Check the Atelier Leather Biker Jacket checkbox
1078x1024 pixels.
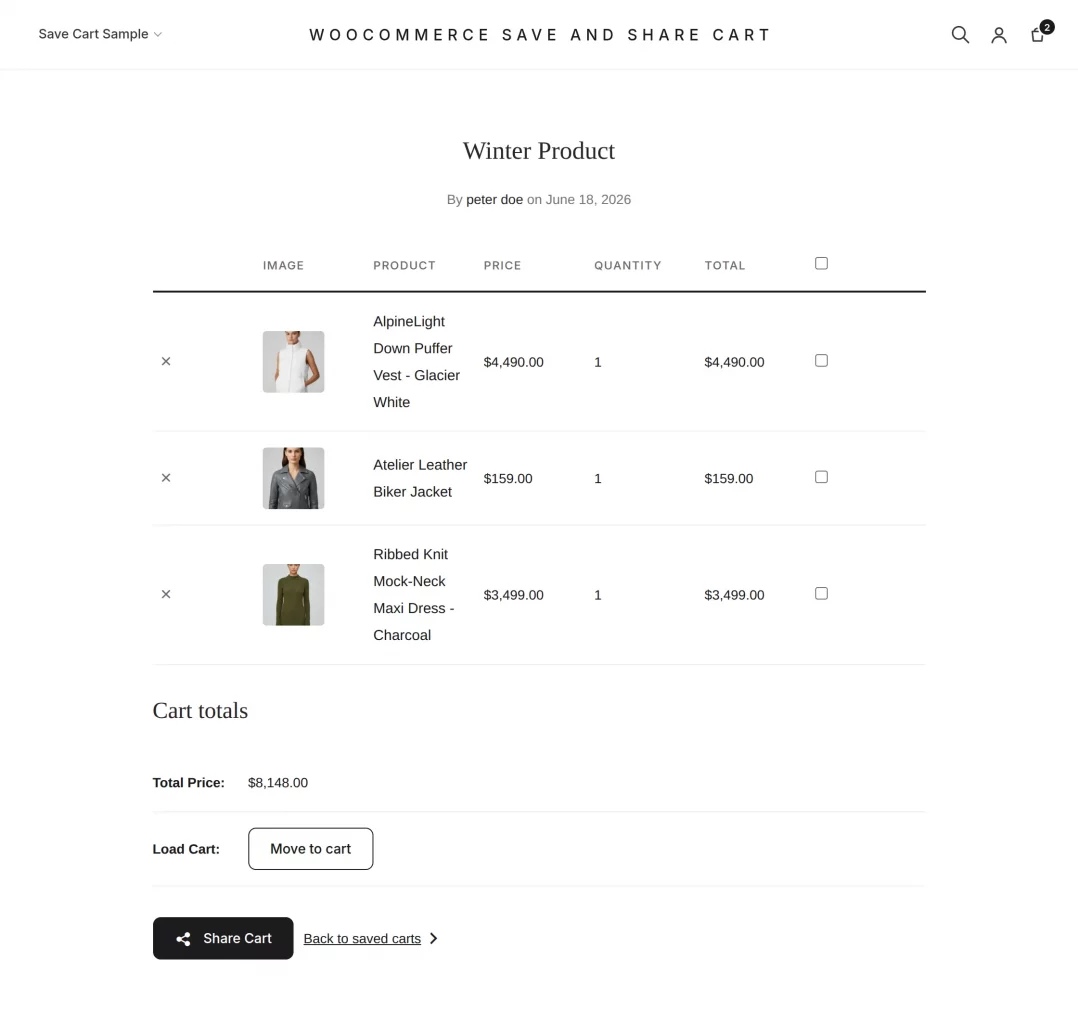point(821,477)
